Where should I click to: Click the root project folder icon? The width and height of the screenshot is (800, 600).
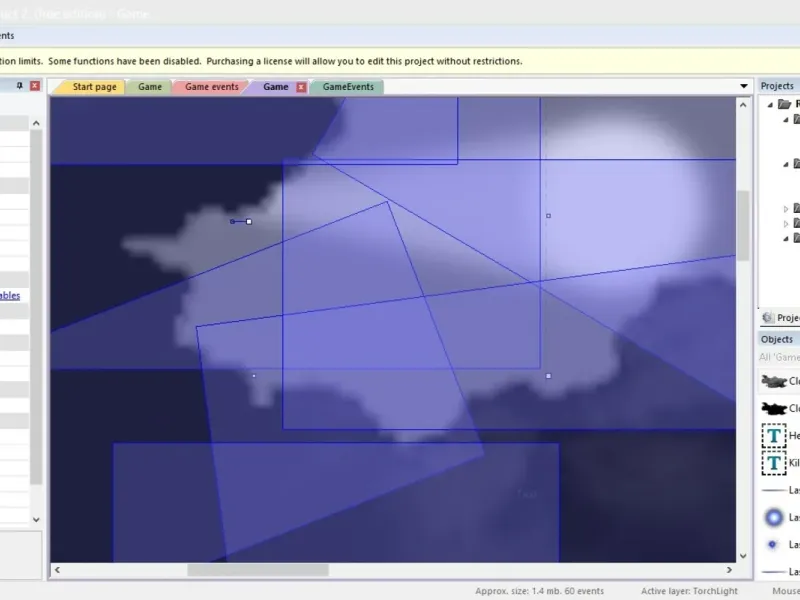pyautogui.click(x=784, y=105)
